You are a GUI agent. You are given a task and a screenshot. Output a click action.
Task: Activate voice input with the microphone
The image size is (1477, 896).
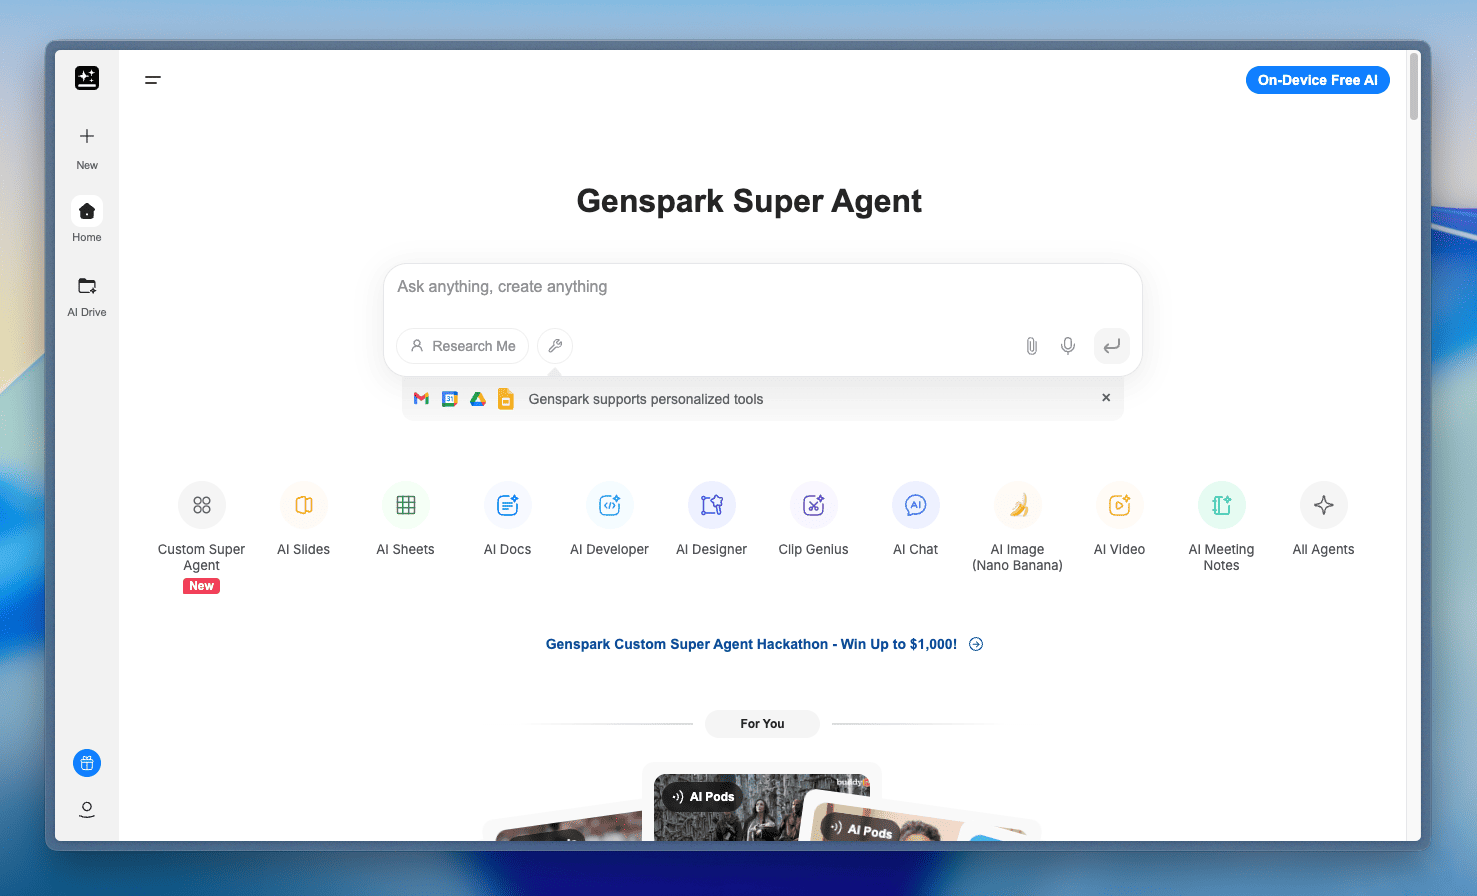click(1068, 346)
